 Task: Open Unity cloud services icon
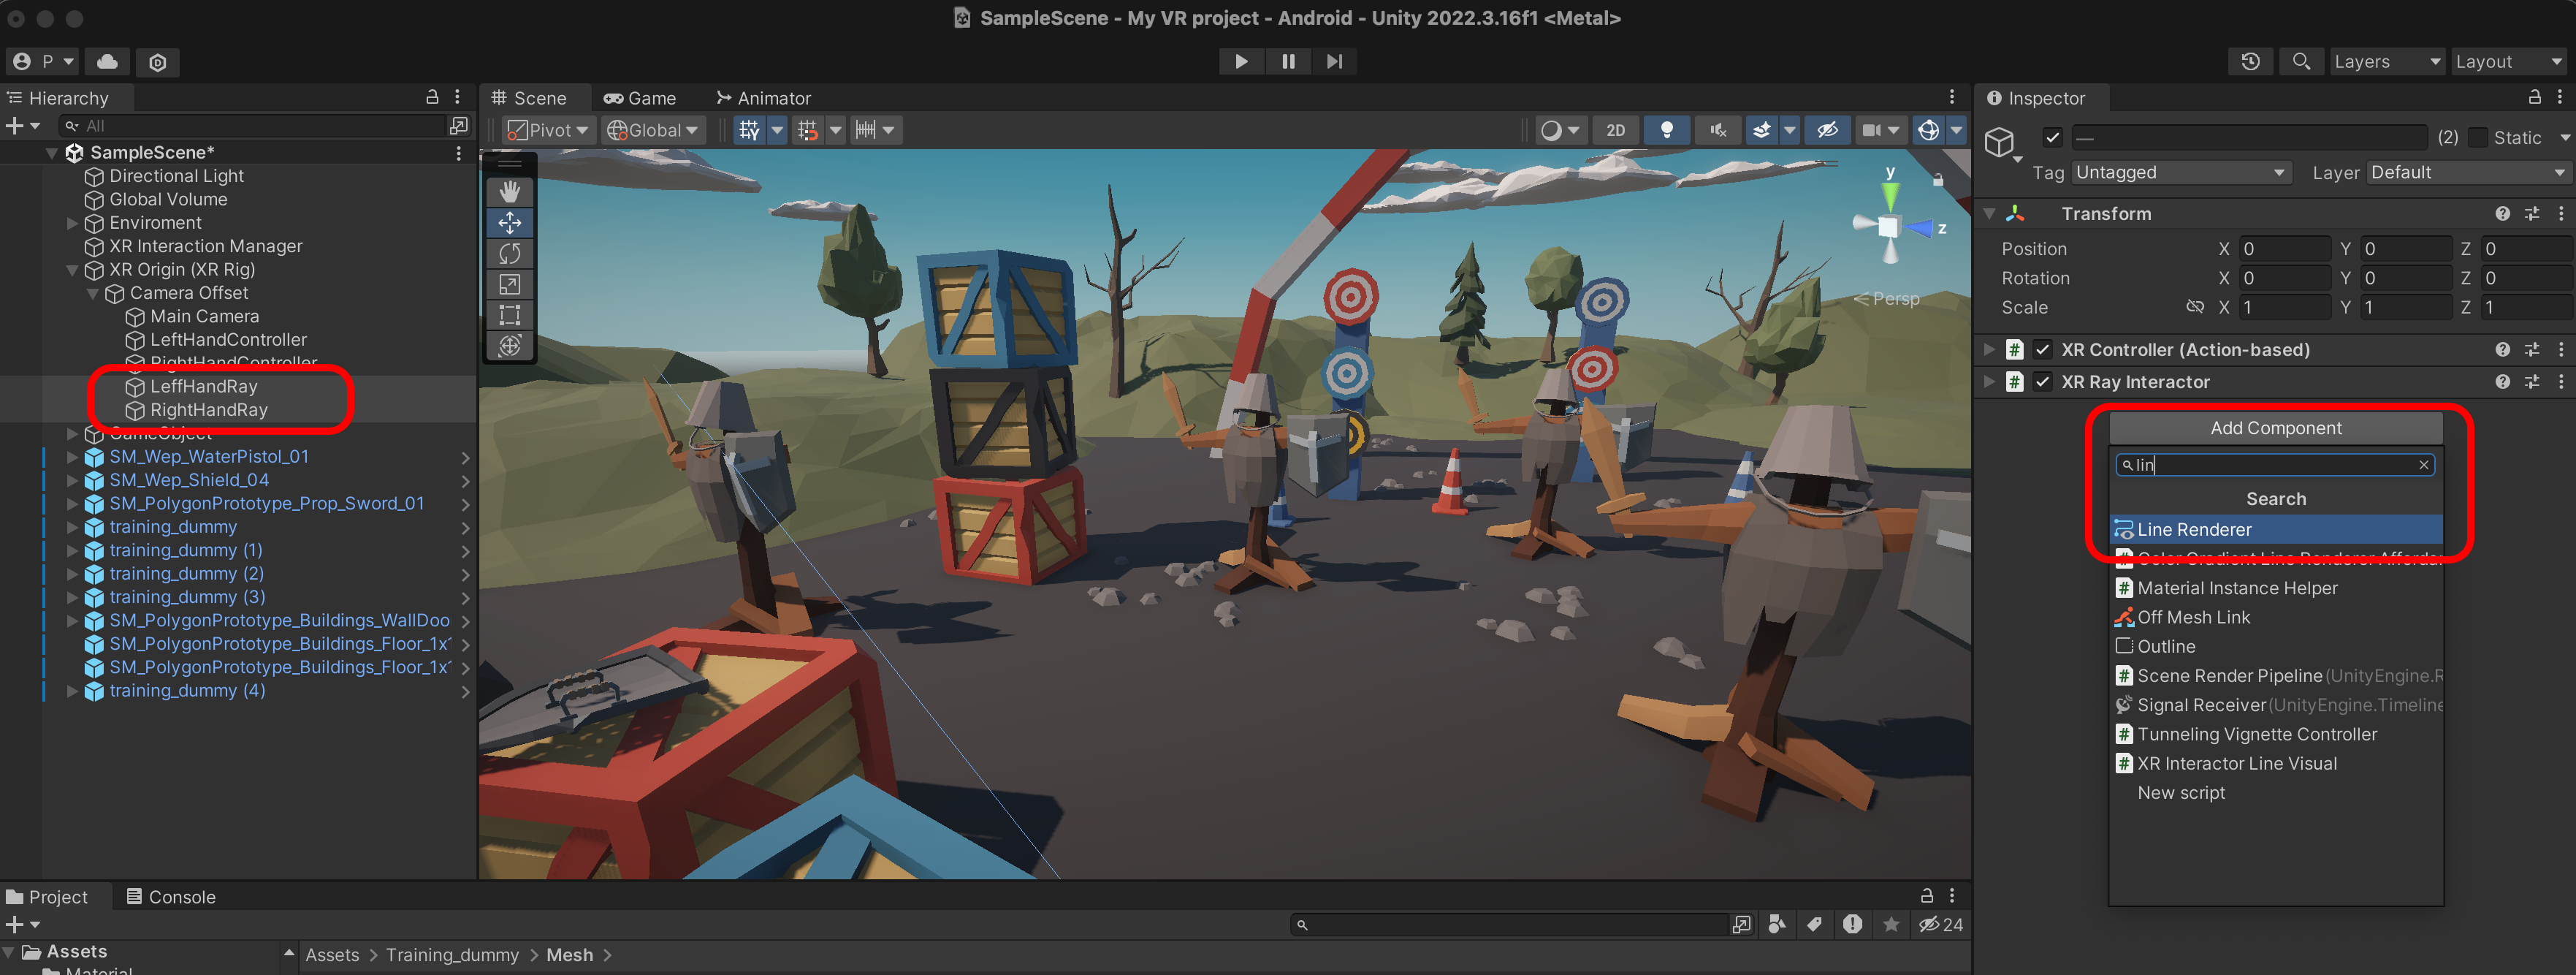pos(107,62)
